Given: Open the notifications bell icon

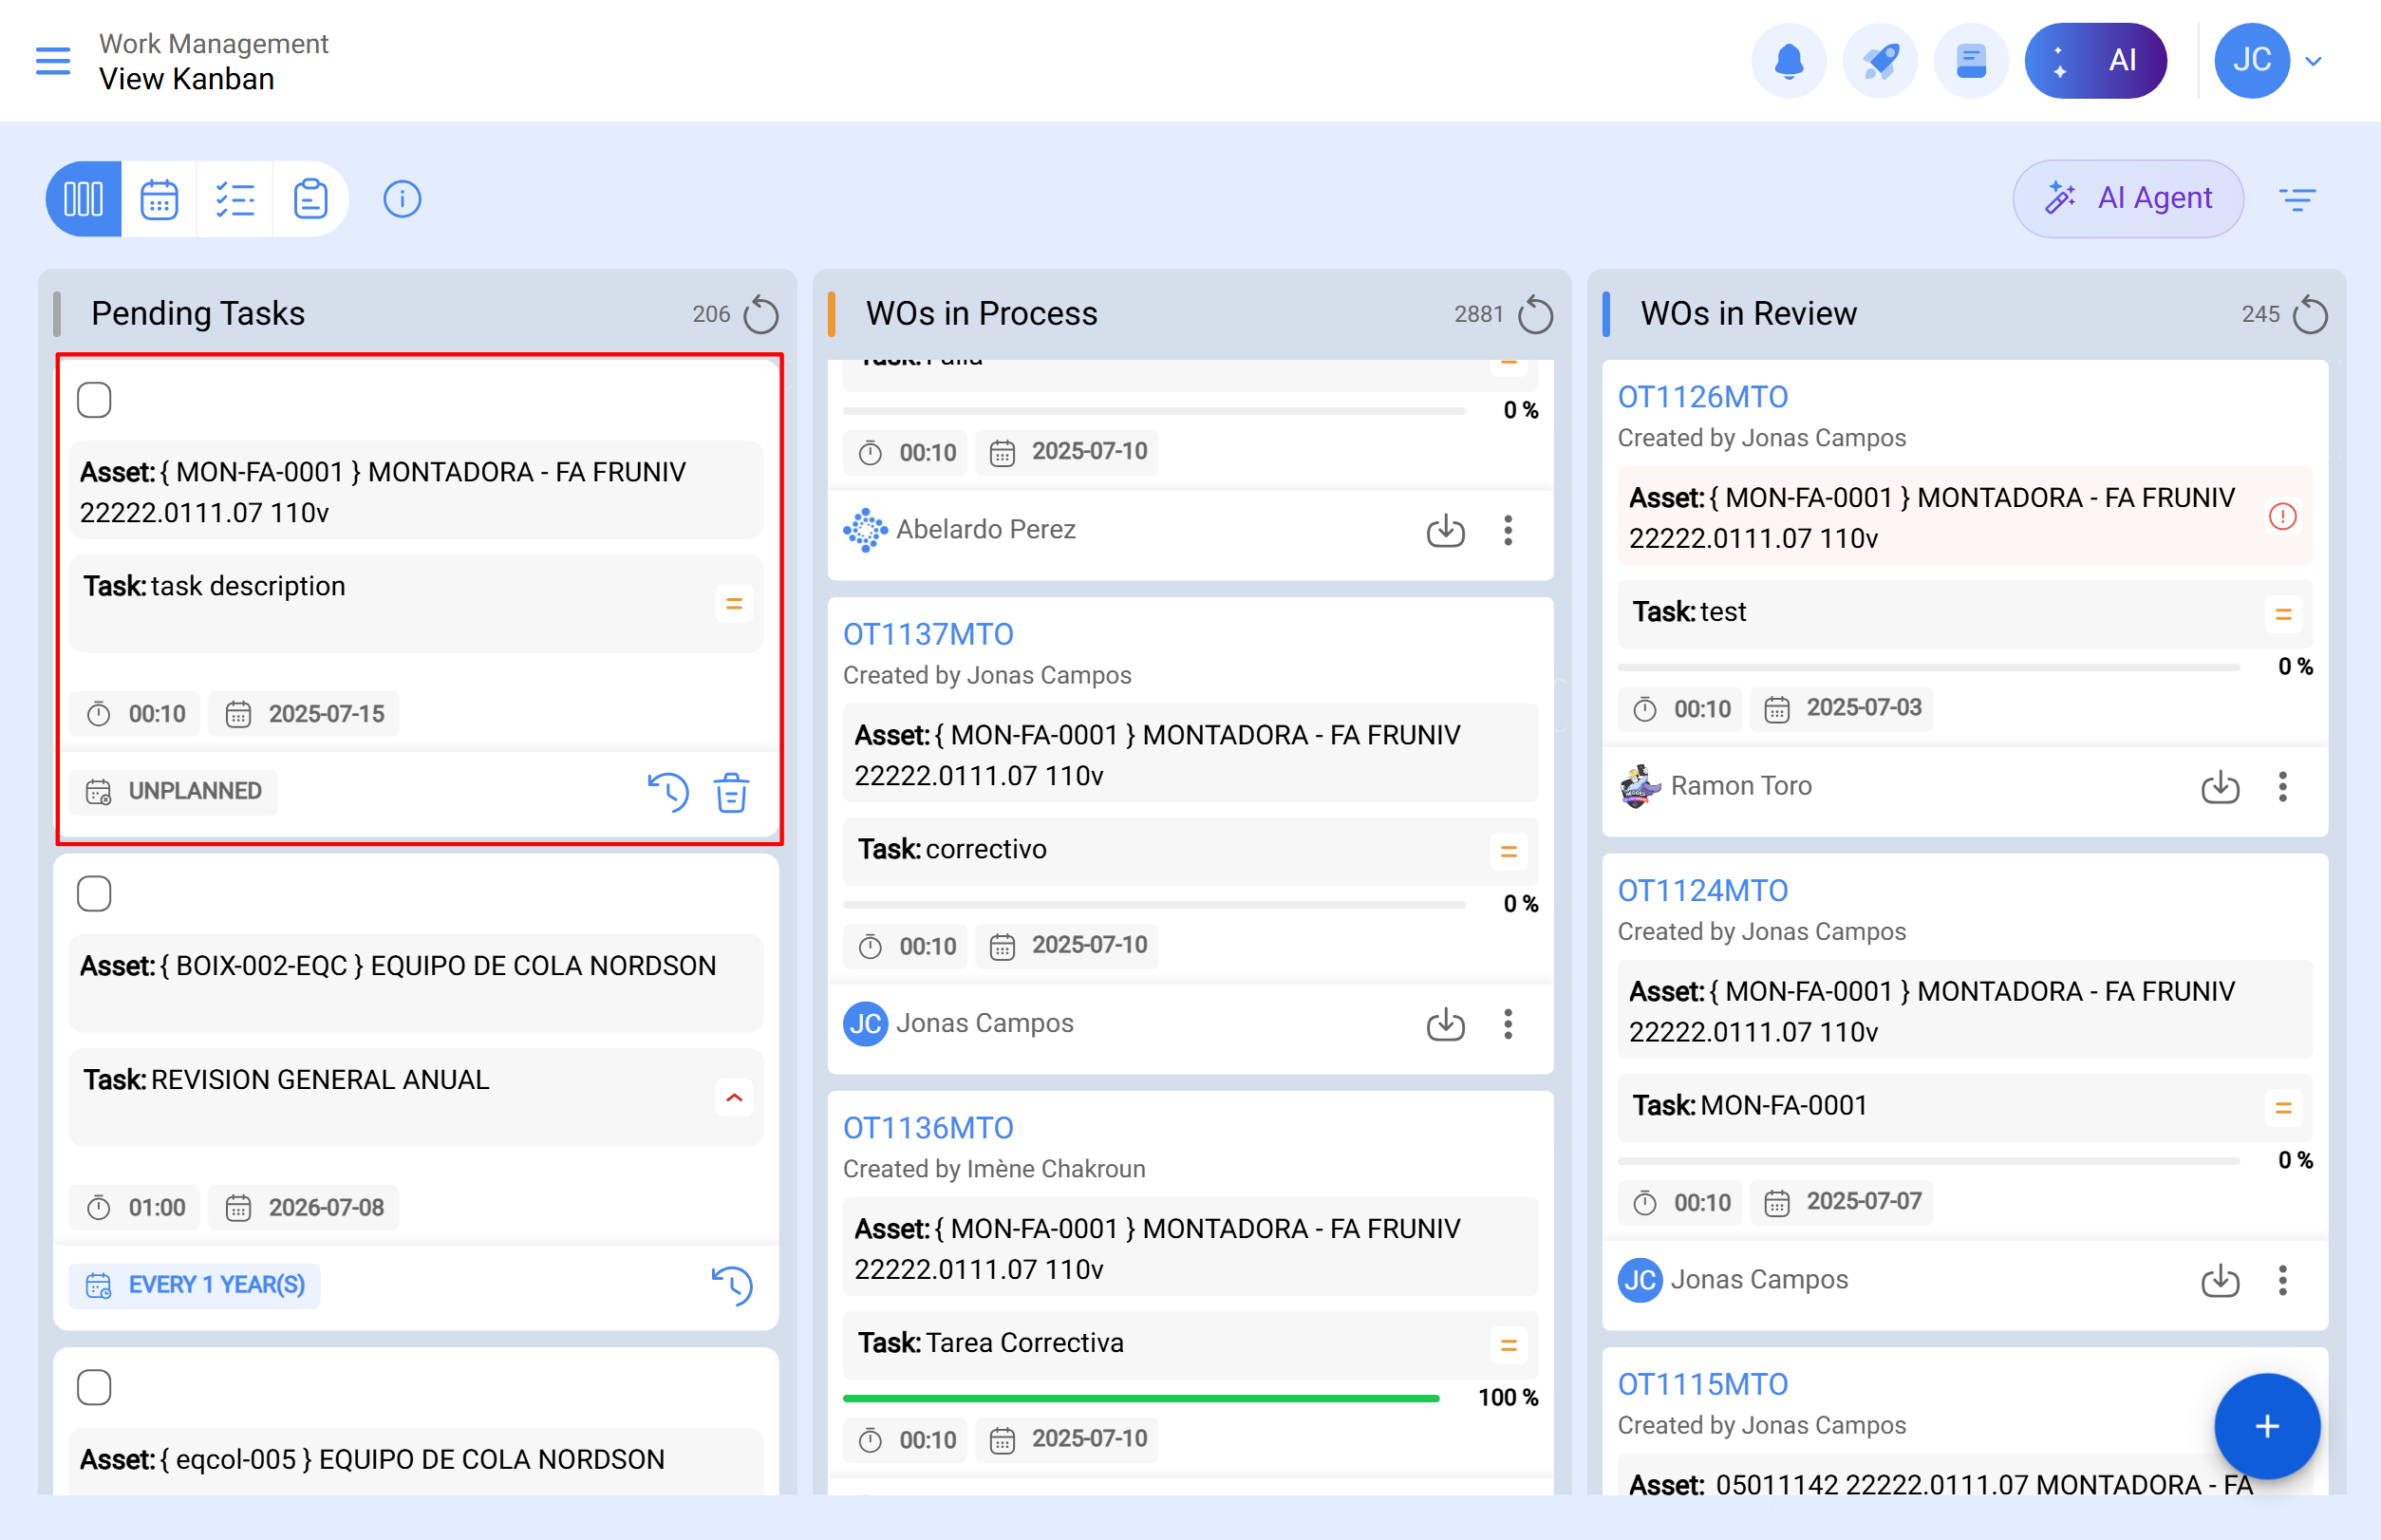Looking at the screenshot, I should tap(1788, 61).
